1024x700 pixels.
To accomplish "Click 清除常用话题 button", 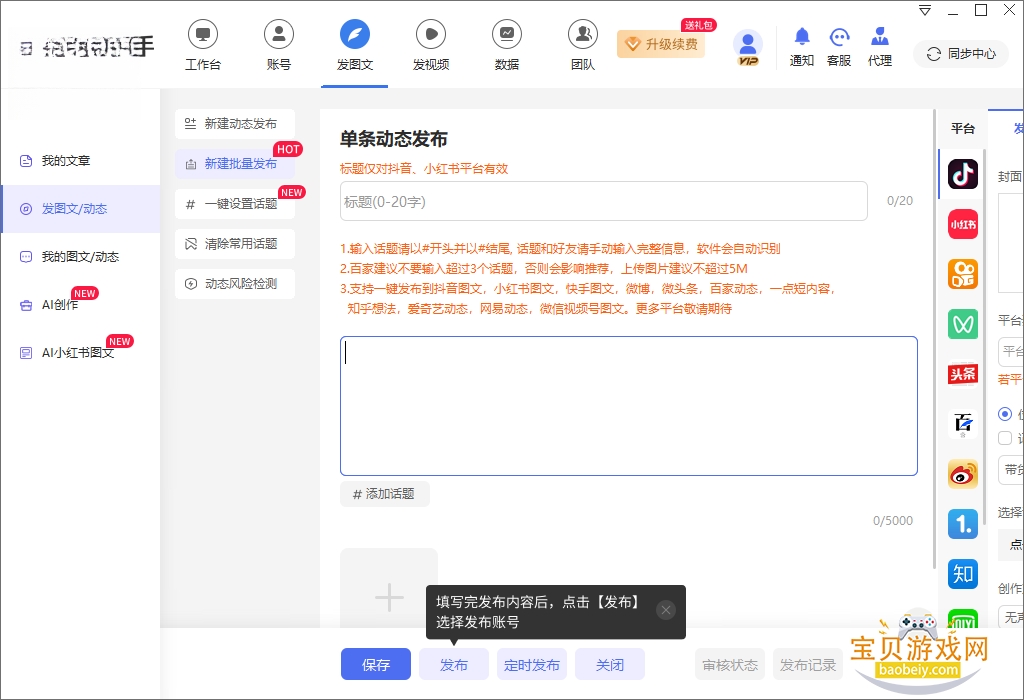I will [235, 244].
